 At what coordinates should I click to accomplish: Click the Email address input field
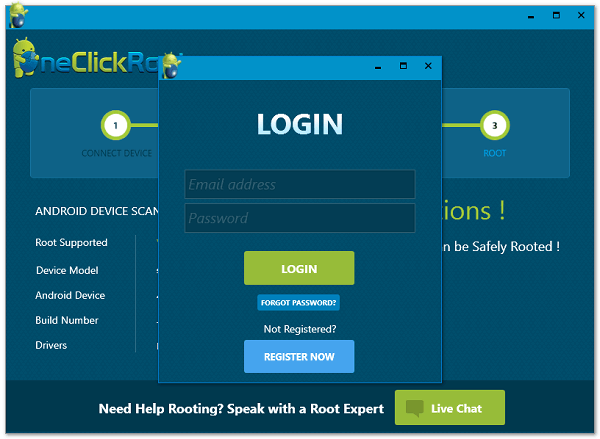300,184
